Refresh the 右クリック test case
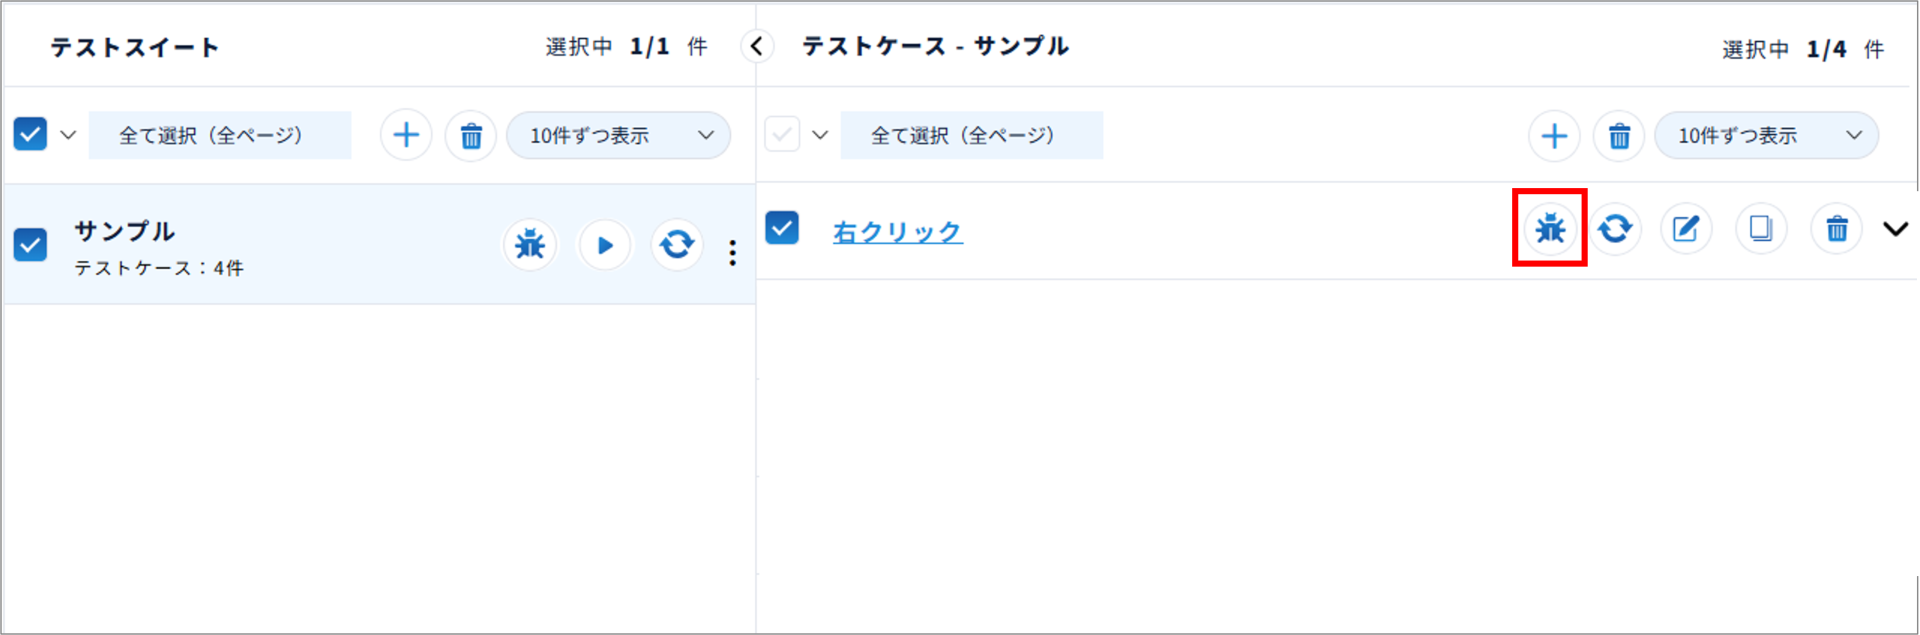The width and height of the screenshot is (1920, 635). point(1615,229)
